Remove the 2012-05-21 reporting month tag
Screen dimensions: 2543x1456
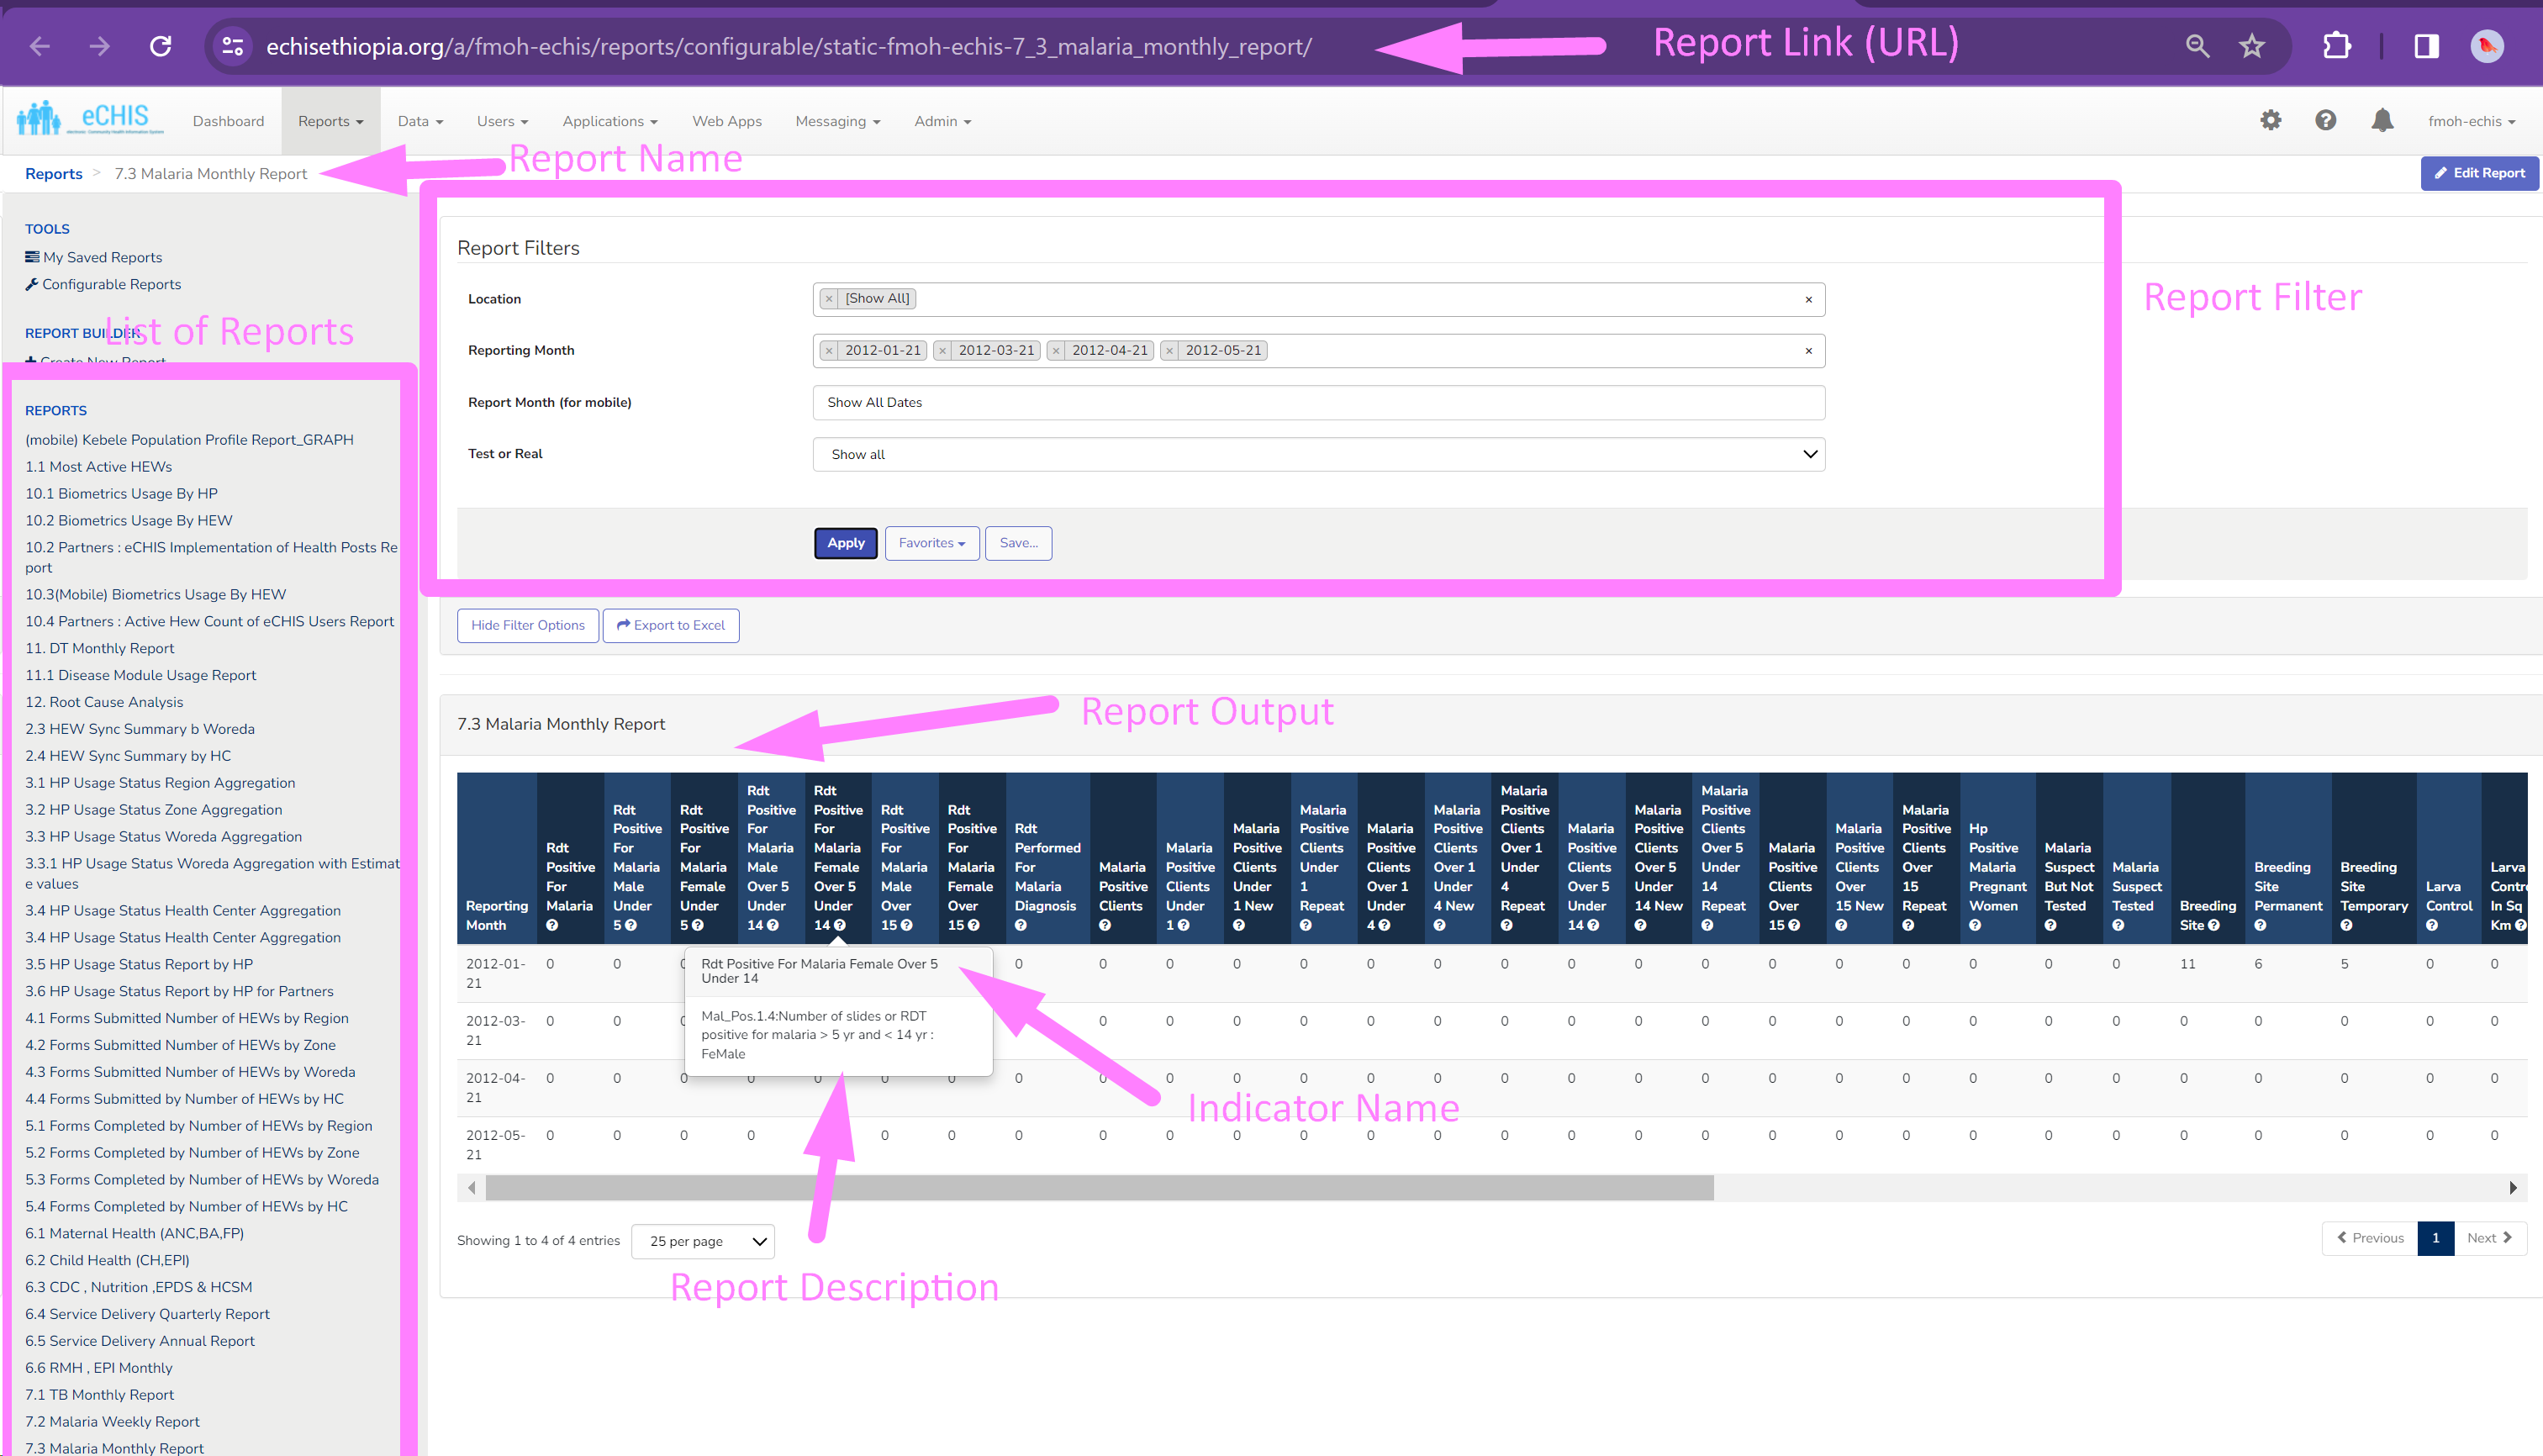click(x=1169, y=350)
